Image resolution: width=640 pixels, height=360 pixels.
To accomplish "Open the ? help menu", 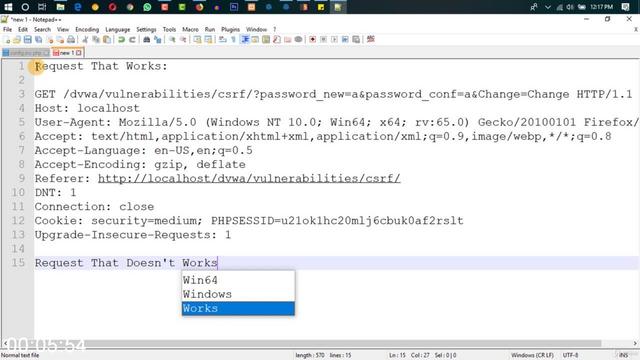I will (x=275, y=29).
